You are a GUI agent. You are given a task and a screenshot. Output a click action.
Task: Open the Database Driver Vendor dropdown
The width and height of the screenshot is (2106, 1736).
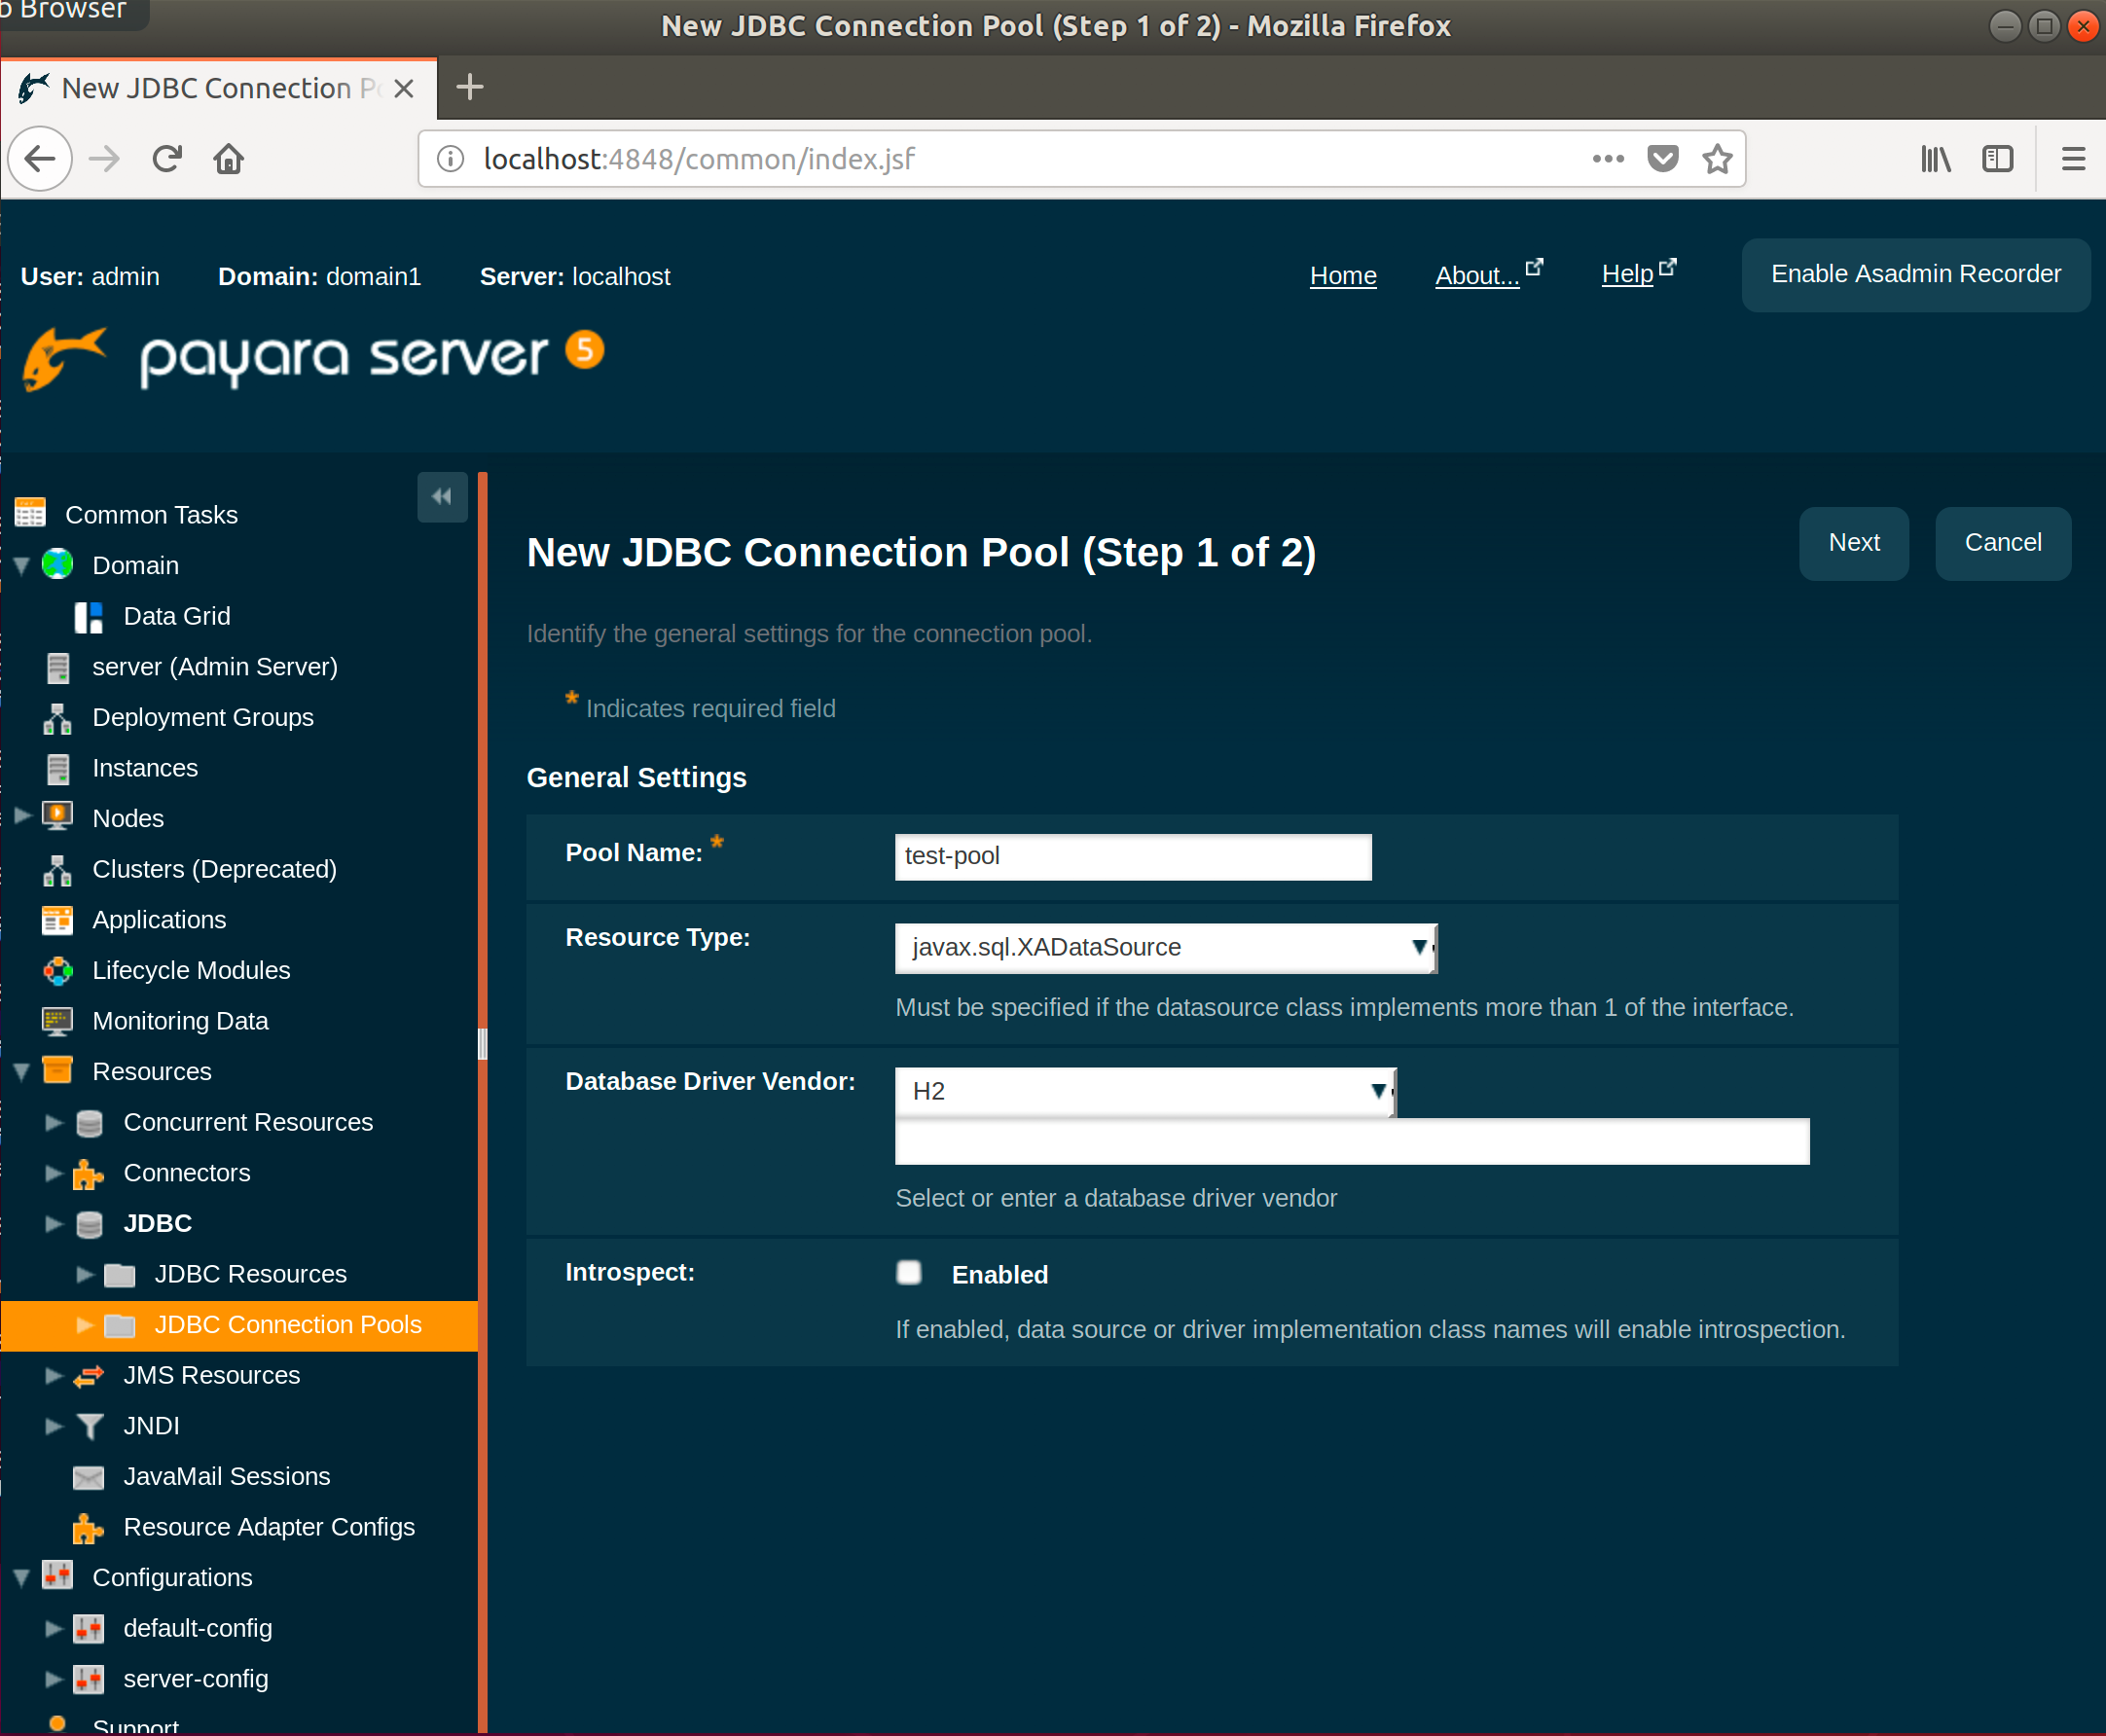(x=1144, y=1091)
